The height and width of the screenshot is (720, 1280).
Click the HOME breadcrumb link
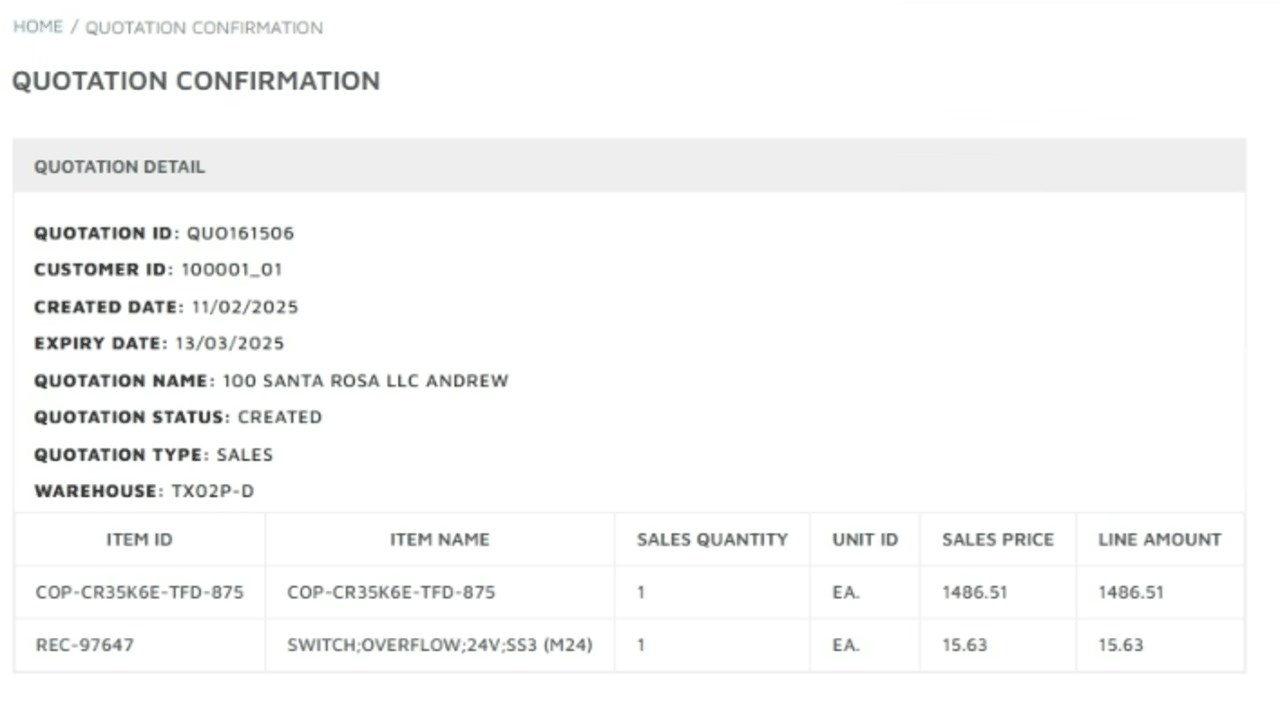38,27
